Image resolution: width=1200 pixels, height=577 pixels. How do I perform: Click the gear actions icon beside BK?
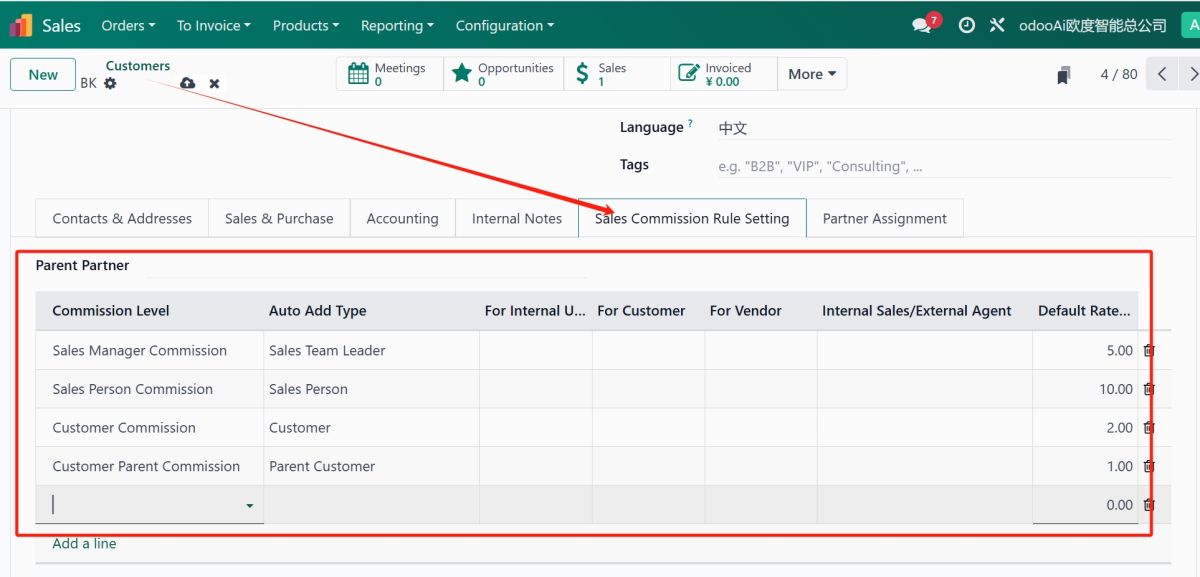coord(110,84)
